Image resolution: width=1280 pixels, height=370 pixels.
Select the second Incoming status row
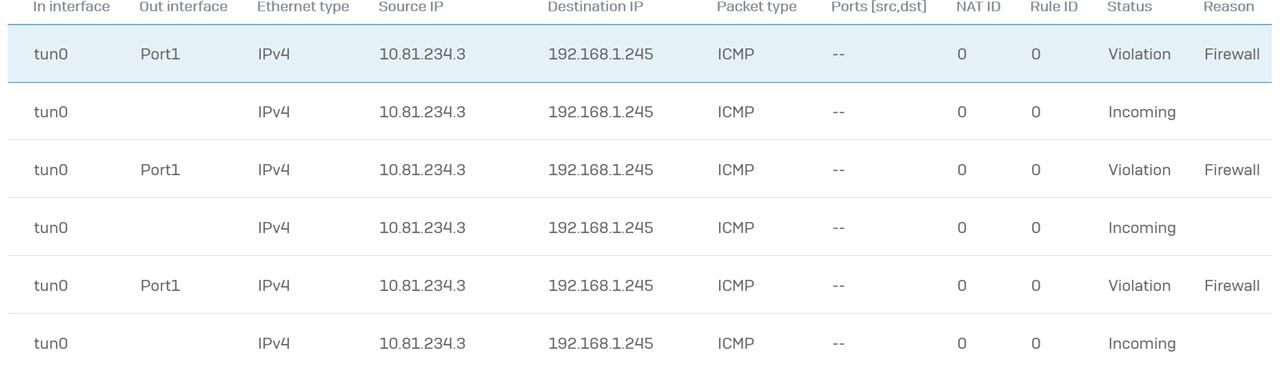pyautogui.click(x=640, y=228)
